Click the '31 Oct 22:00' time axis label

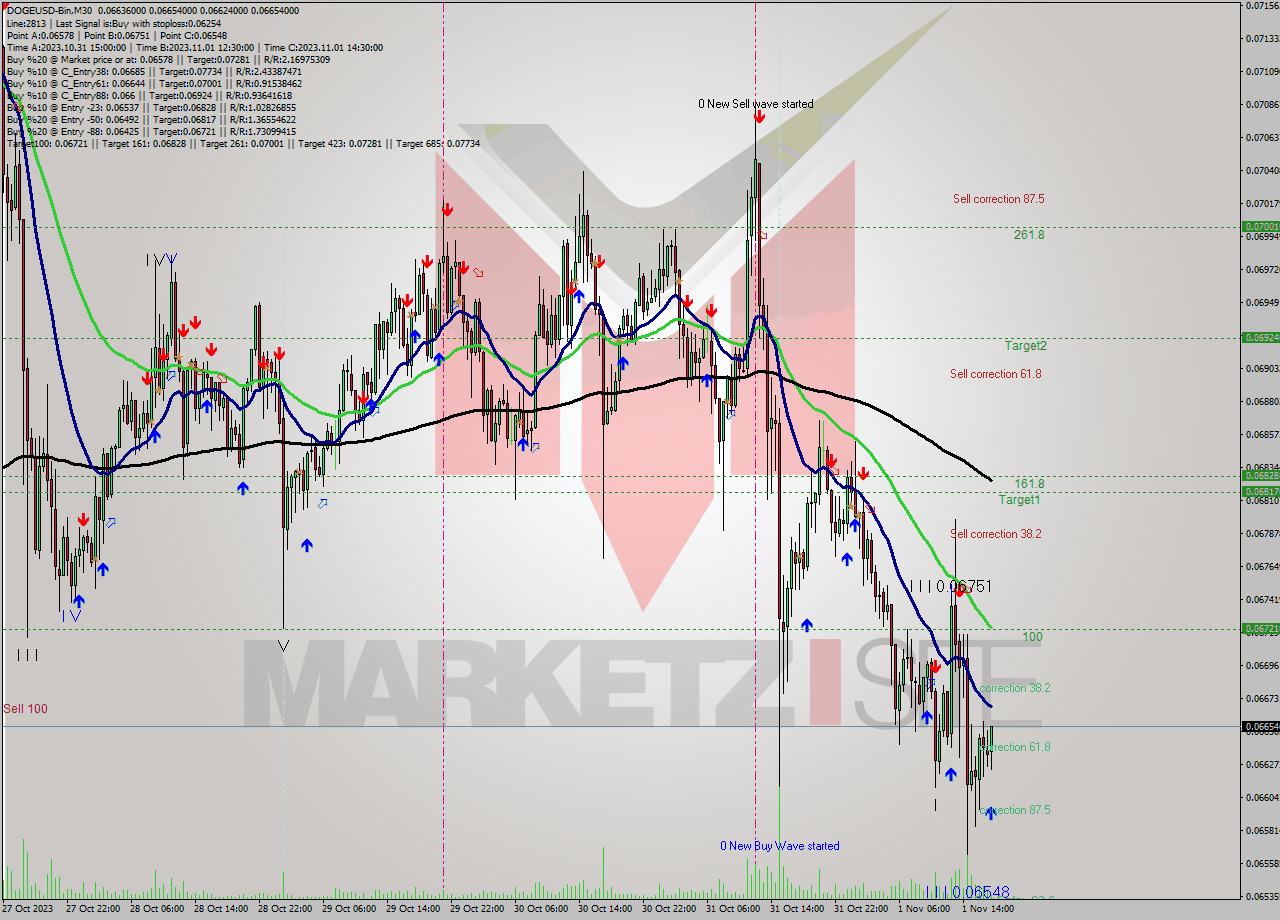pyautogui.click(x=859, y=909)
